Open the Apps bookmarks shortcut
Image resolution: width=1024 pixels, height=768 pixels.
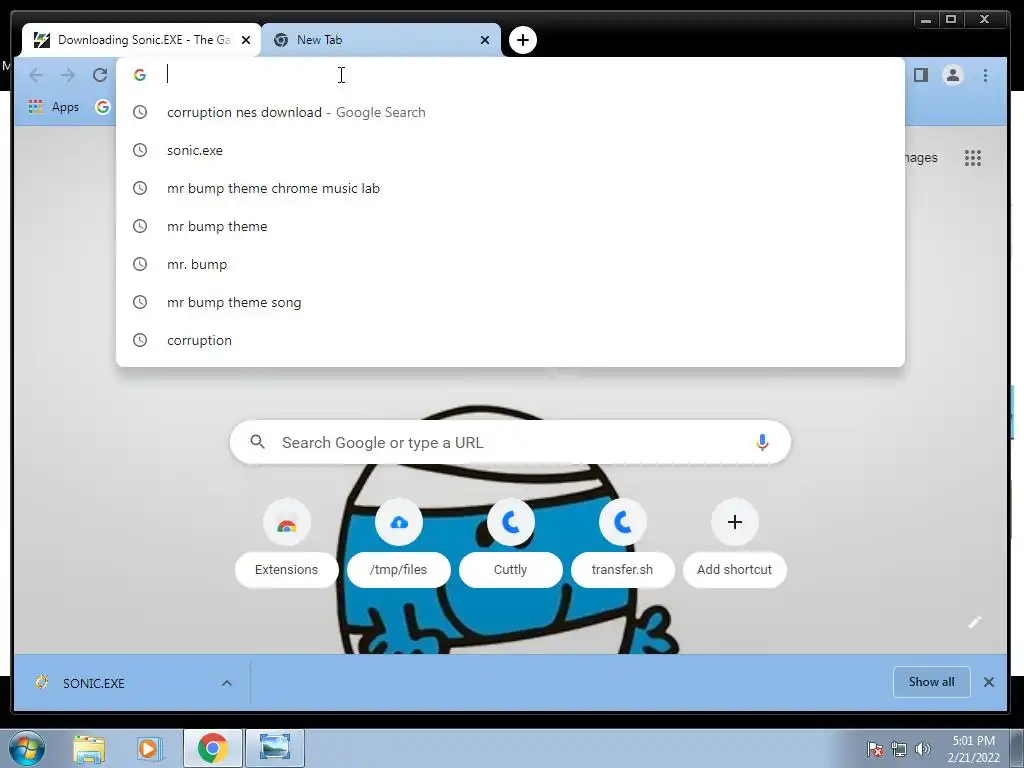54,106
